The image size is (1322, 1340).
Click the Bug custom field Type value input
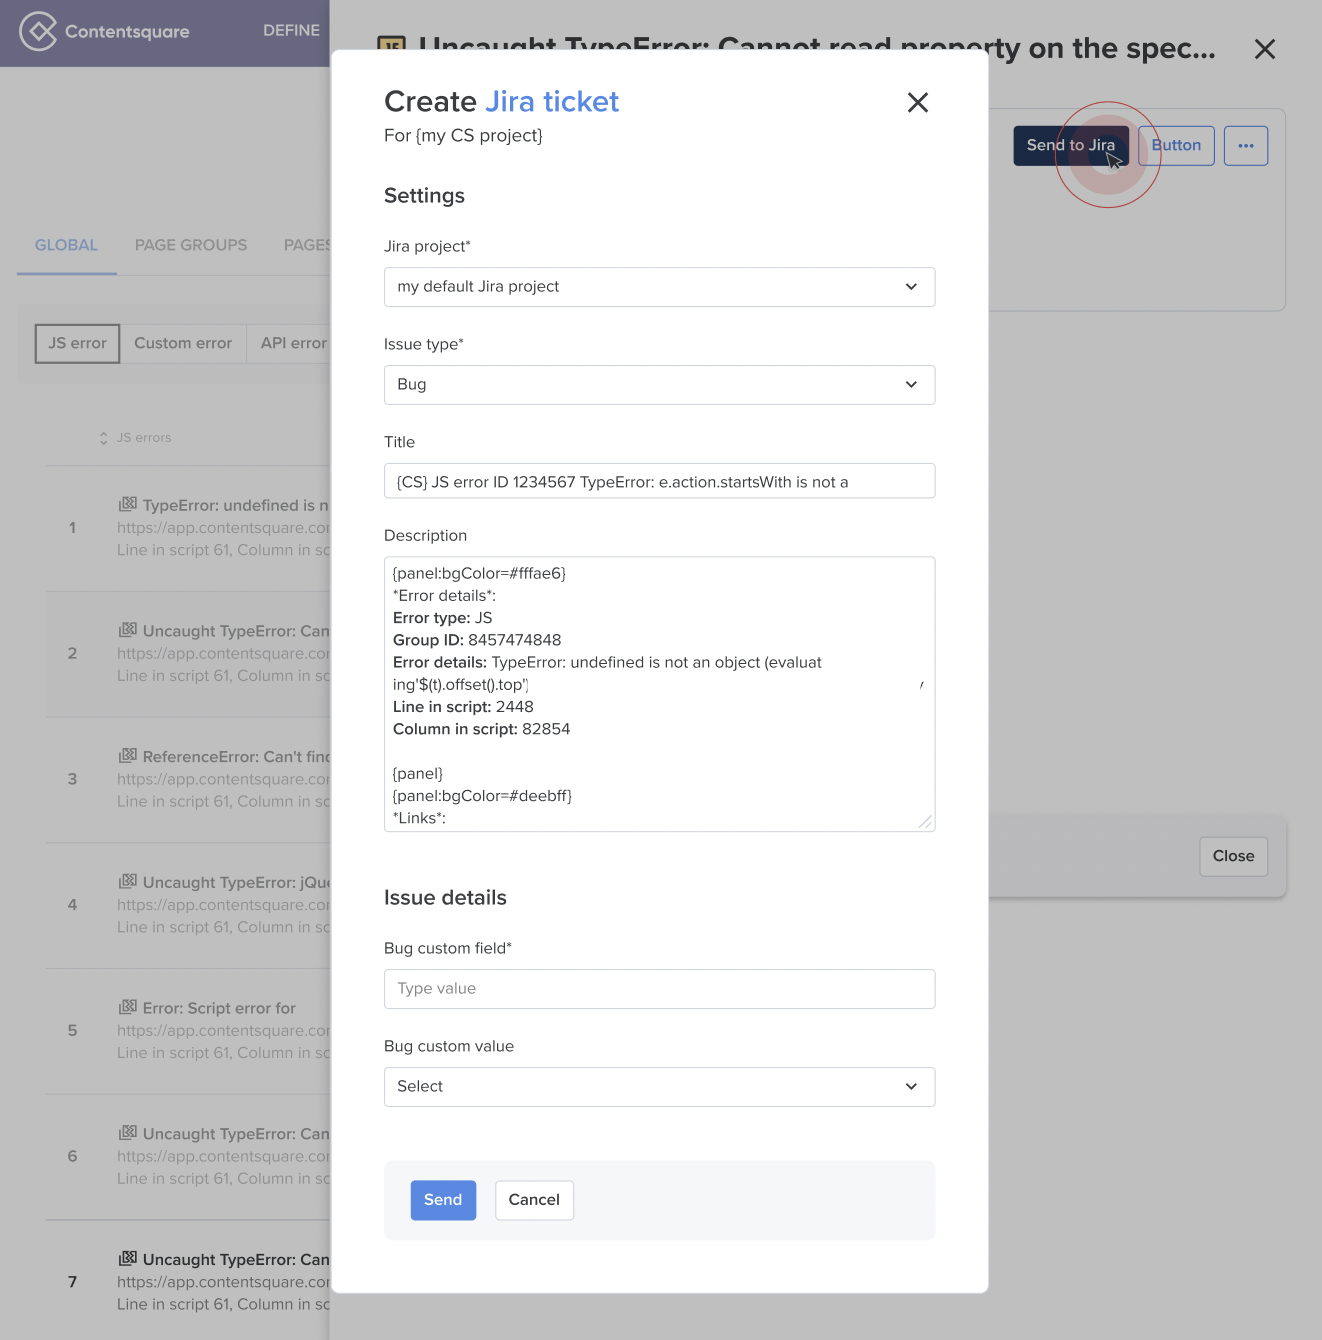click(x=659, y=989)
